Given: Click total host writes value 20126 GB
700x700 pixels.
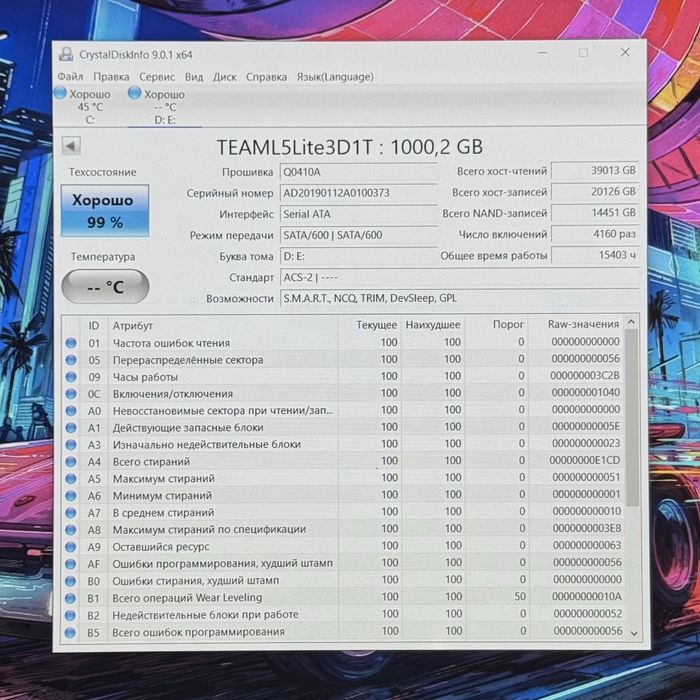Looking at the screenshot, I should coord(595,192).
